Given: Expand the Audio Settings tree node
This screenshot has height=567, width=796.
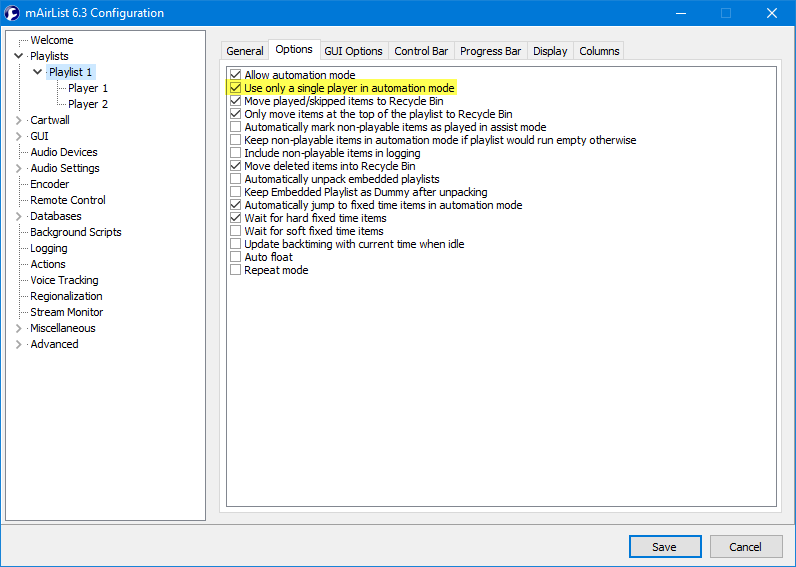Looking at the screenshot, I should [x=19, y=168].
